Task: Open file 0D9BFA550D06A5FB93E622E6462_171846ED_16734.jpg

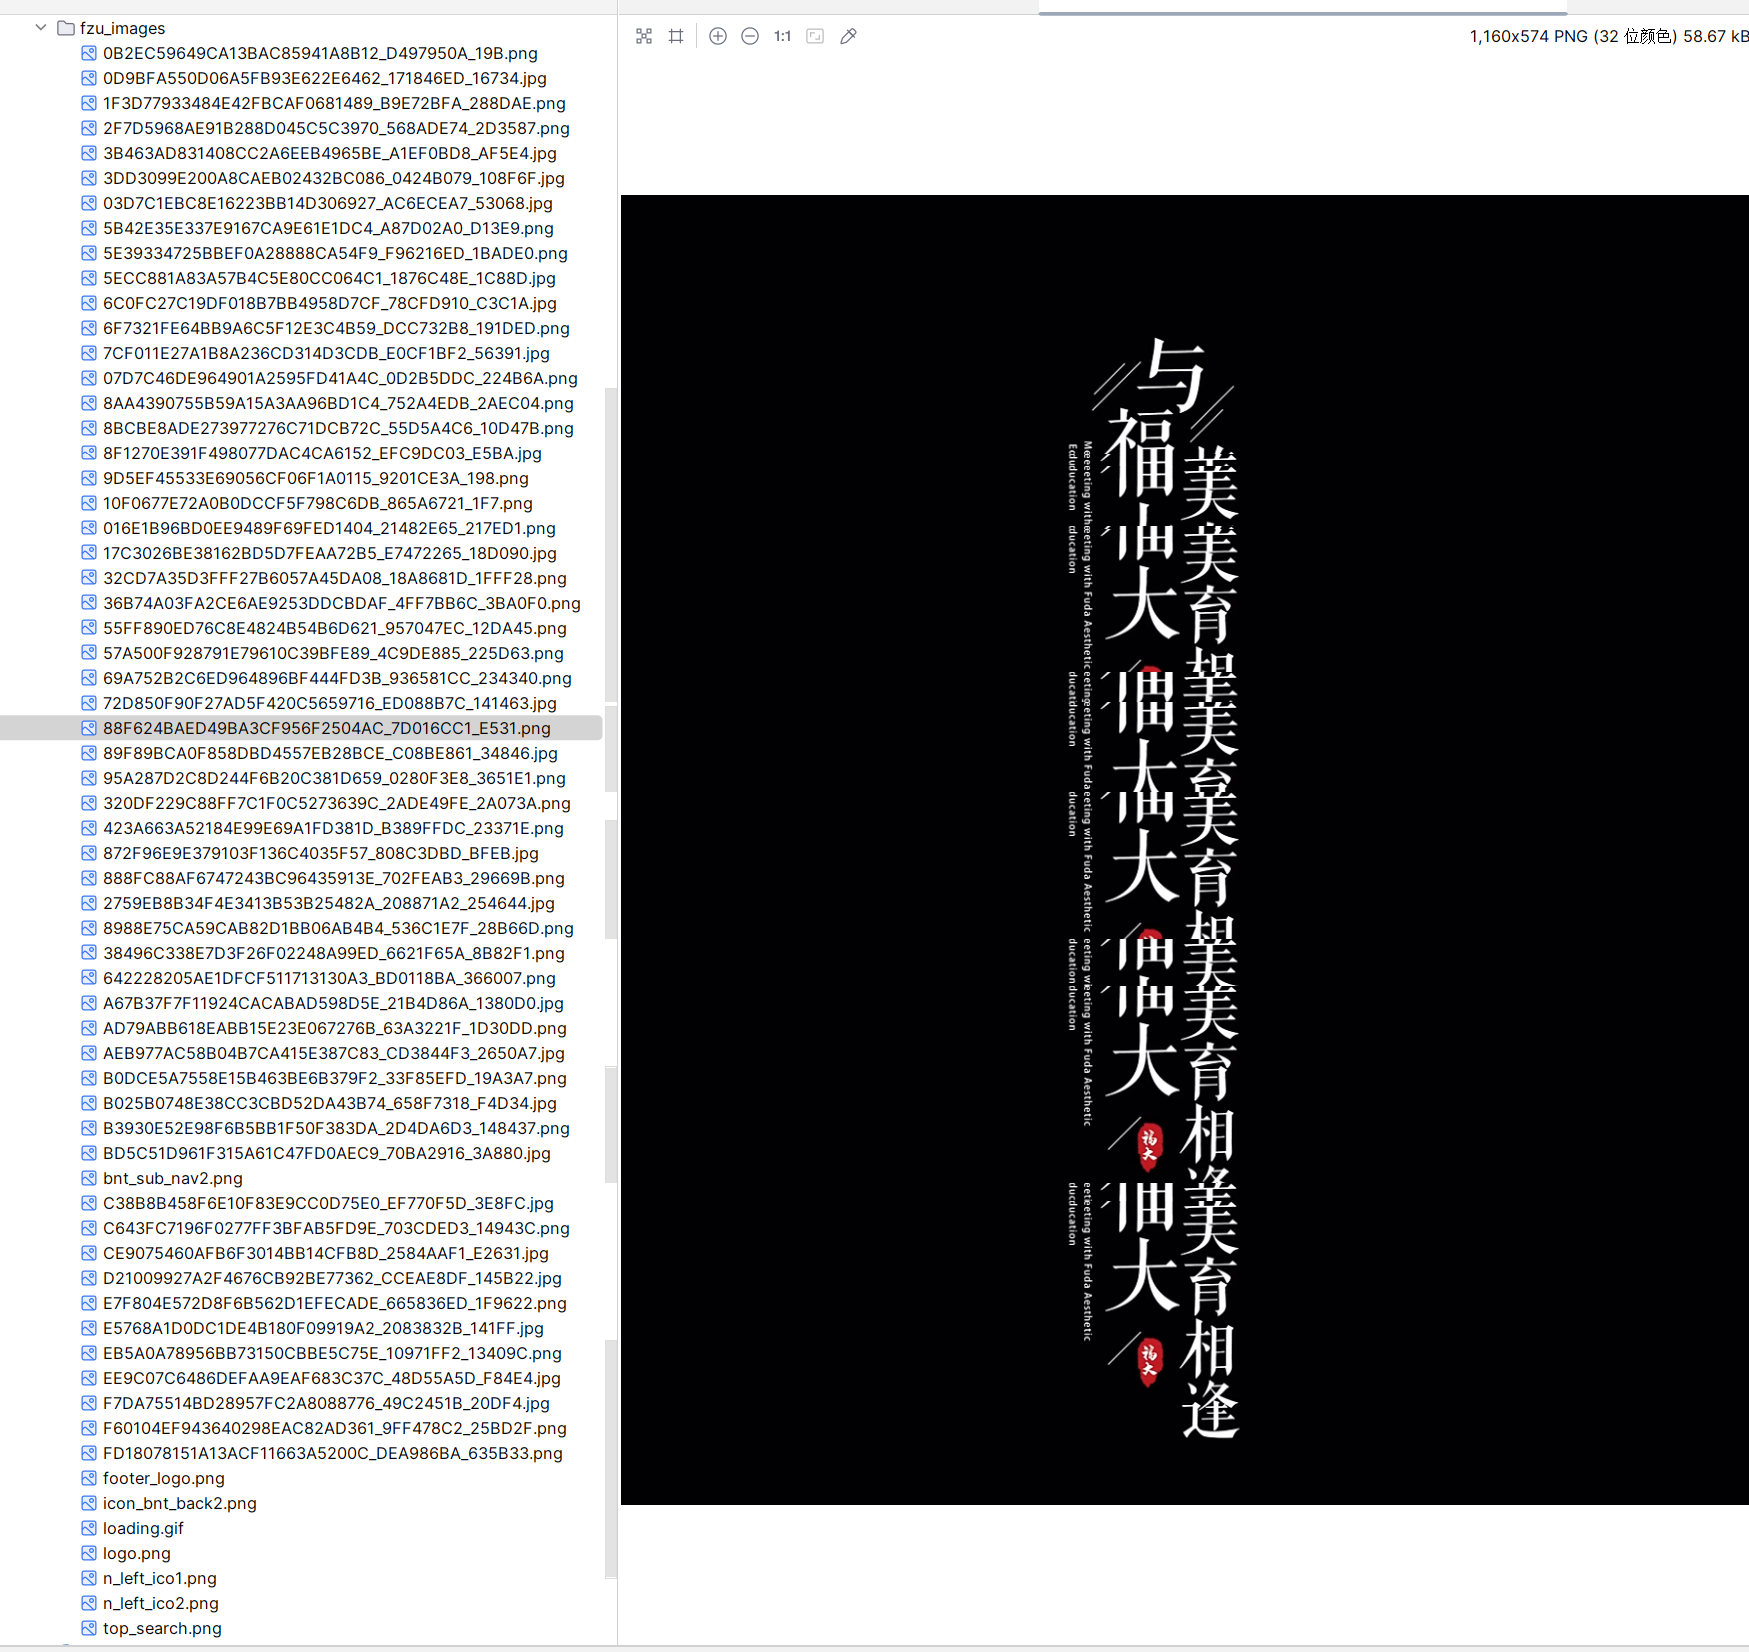Action: pos(325,78)
